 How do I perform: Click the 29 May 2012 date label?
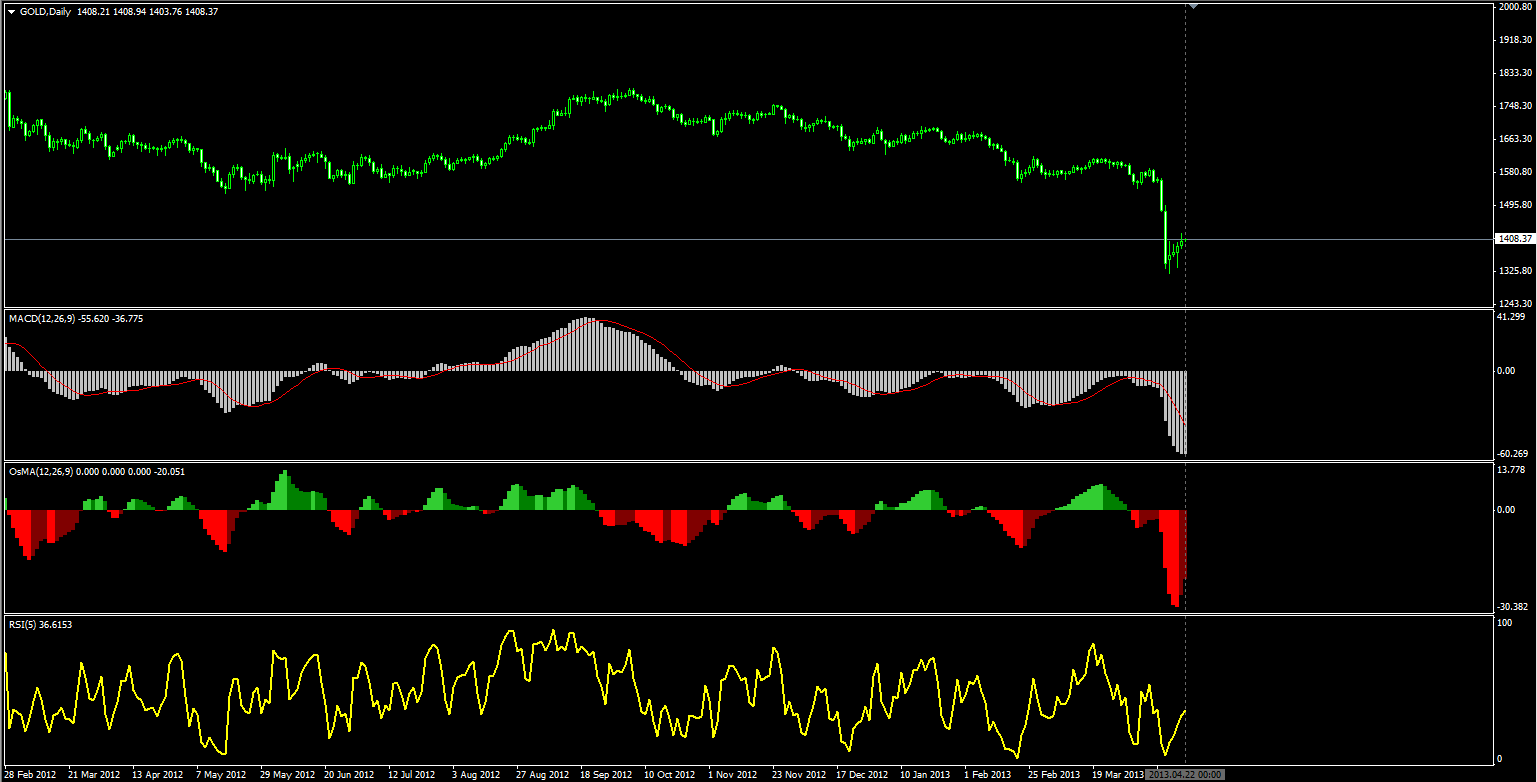click(x=285, y=774)
